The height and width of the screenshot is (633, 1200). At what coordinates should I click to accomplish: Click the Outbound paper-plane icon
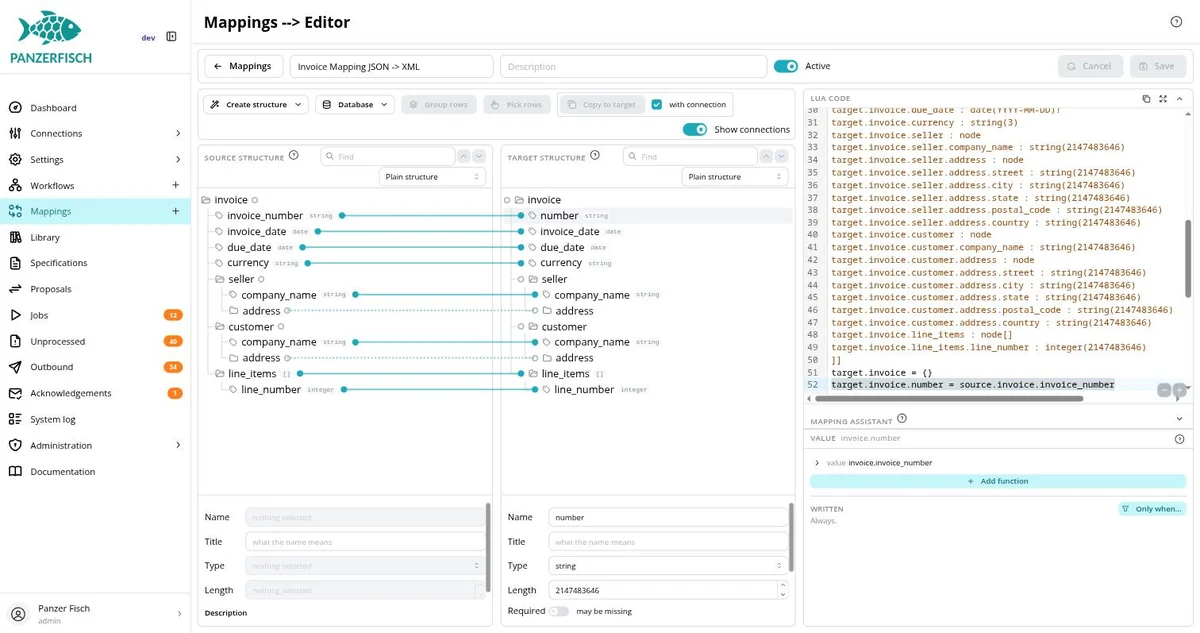tap(15, 367)
